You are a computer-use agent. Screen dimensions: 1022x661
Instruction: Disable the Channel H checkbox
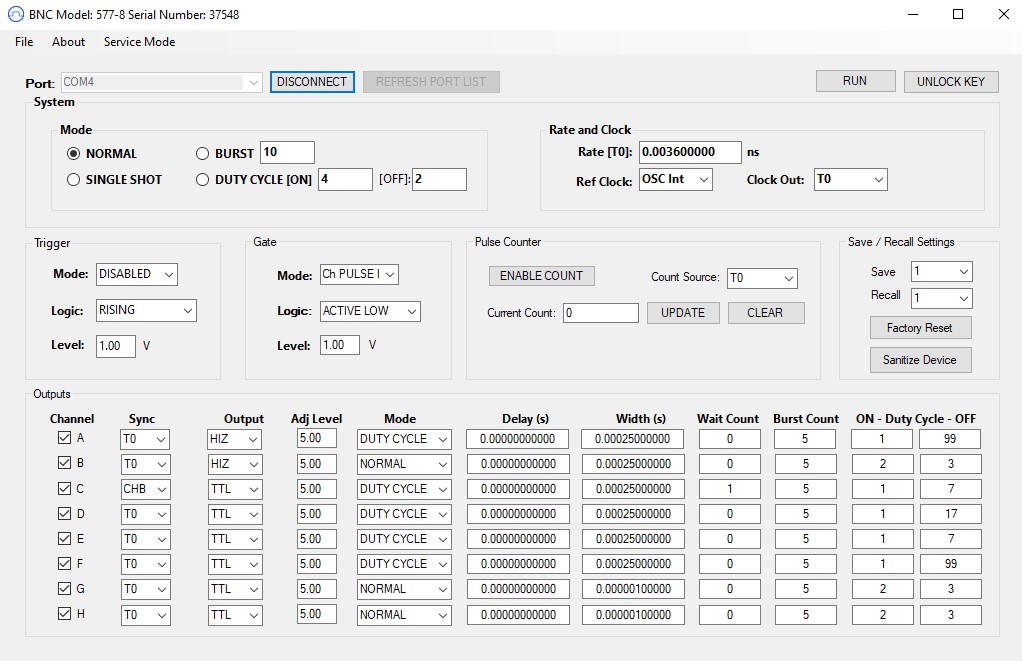click(x=65, y=614)
